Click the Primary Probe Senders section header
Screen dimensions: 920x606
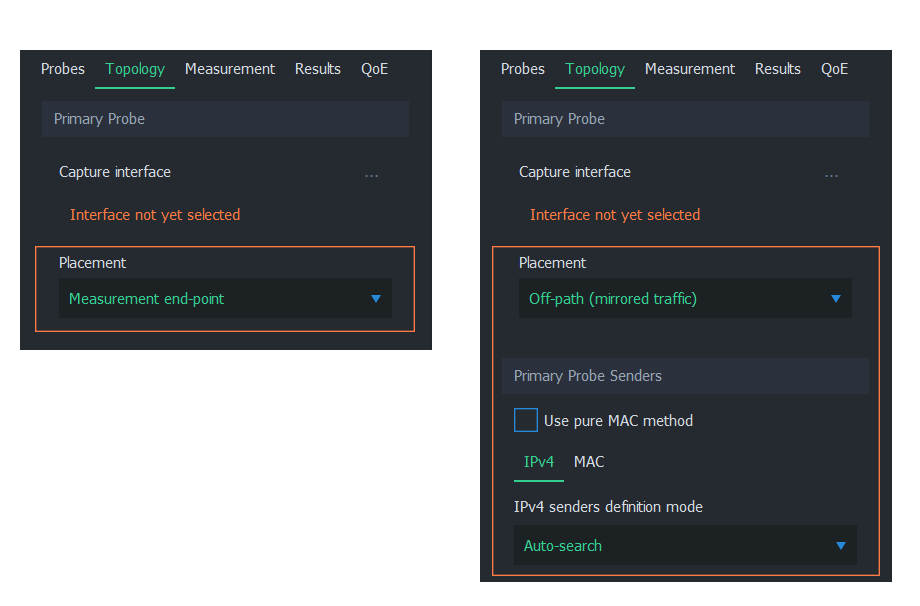pyautogui.click(x=685, y=375)
